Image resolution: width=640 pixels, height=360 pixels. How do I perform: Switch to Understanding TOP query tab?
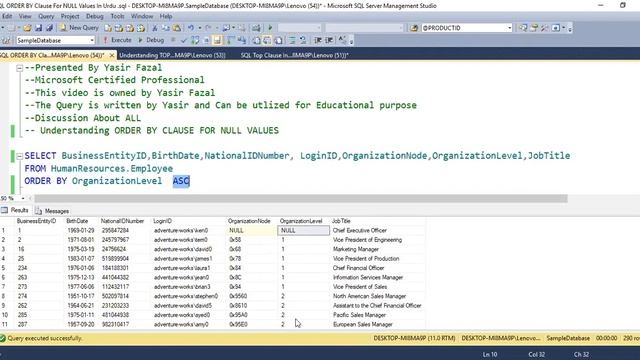pos(172,55)
